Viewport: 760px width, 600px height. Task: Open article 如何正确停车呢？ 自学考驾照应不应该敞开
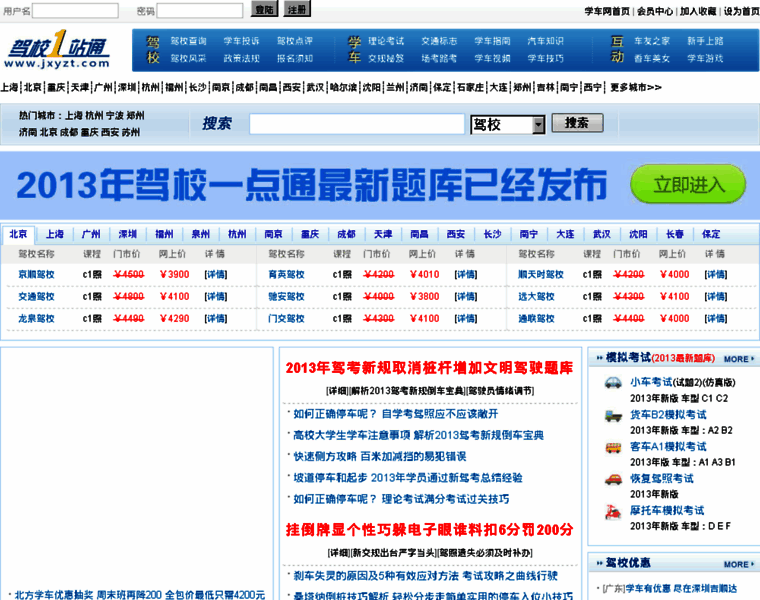396,414
